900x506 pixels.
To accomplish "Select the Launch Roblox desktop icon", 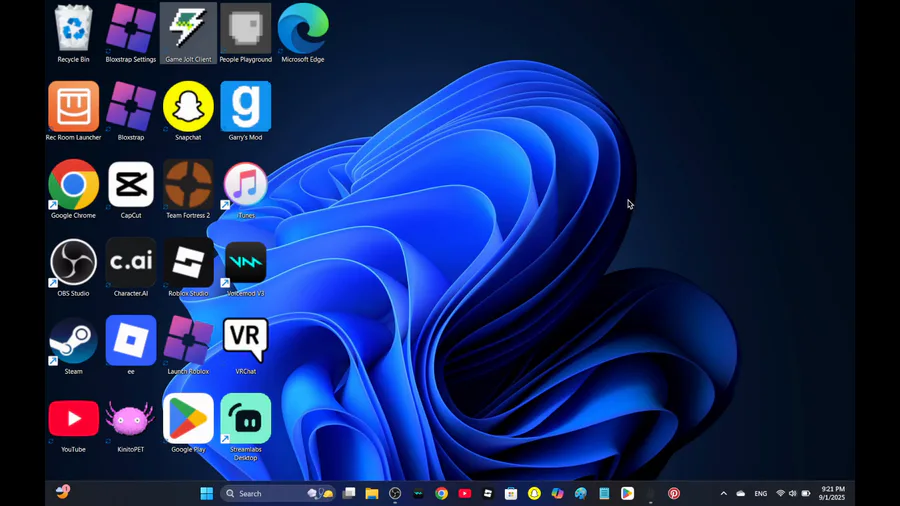I will (188, 345).
